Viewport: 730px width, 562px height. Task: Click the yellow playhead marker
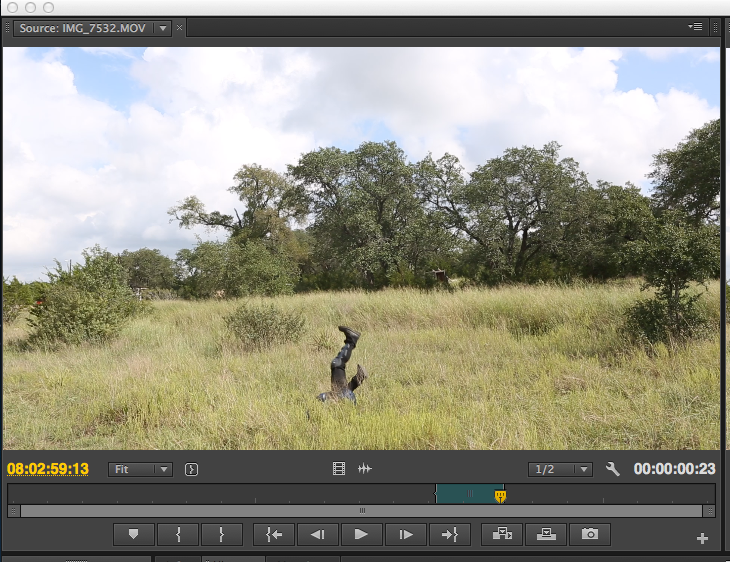click(x=500, y=496)
